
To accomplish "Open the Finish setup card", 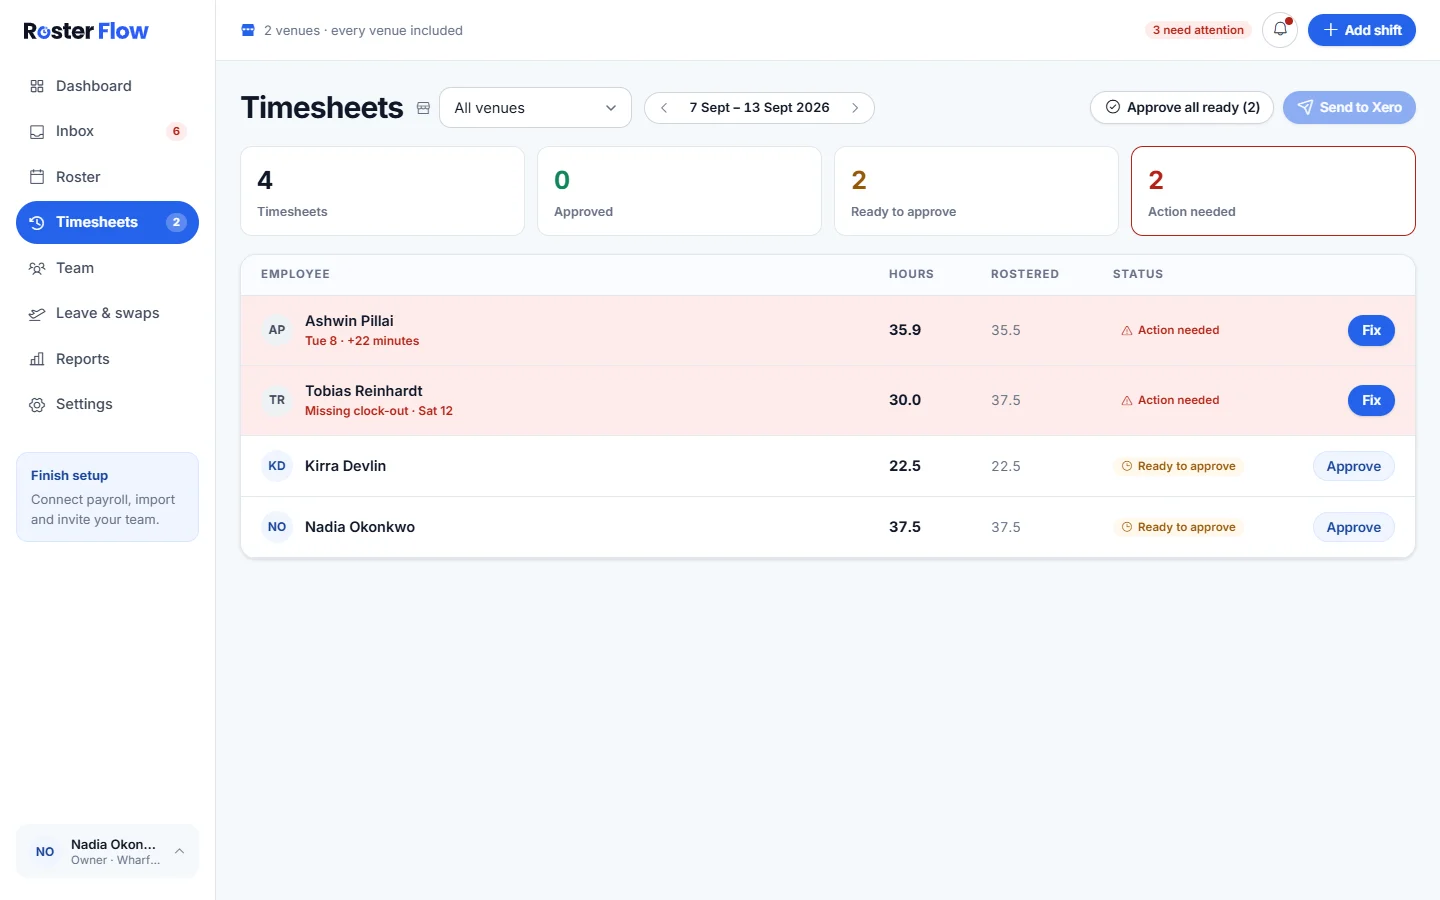I will point(107,497).
